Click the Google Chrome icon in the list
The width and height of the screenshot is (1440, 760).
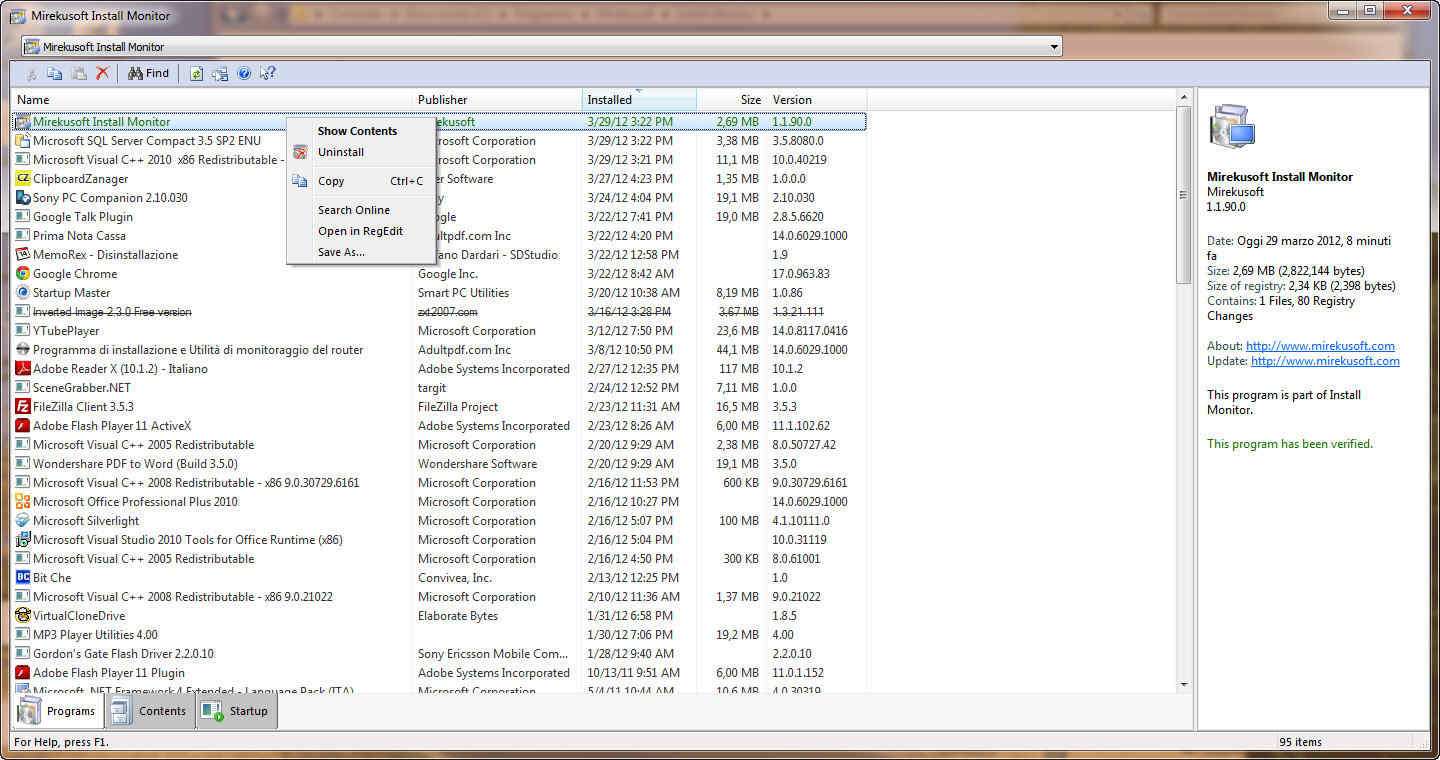pos(23,274)
